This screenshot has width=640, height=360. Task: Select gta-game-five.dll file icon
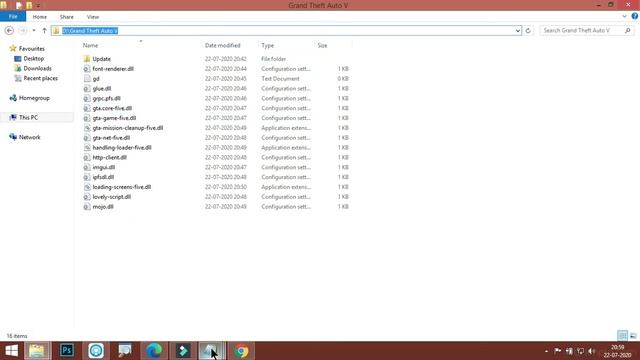(x=87, y=118)
